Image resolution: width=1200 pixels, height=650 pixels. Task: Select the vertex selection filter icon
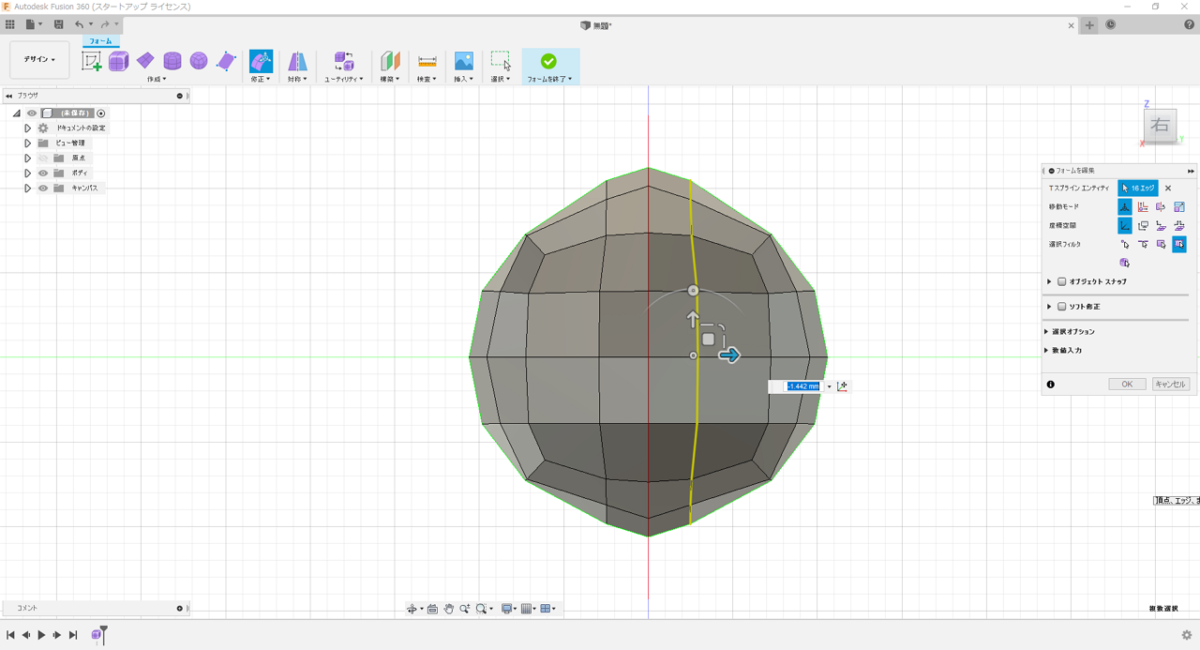[1124, 244]
